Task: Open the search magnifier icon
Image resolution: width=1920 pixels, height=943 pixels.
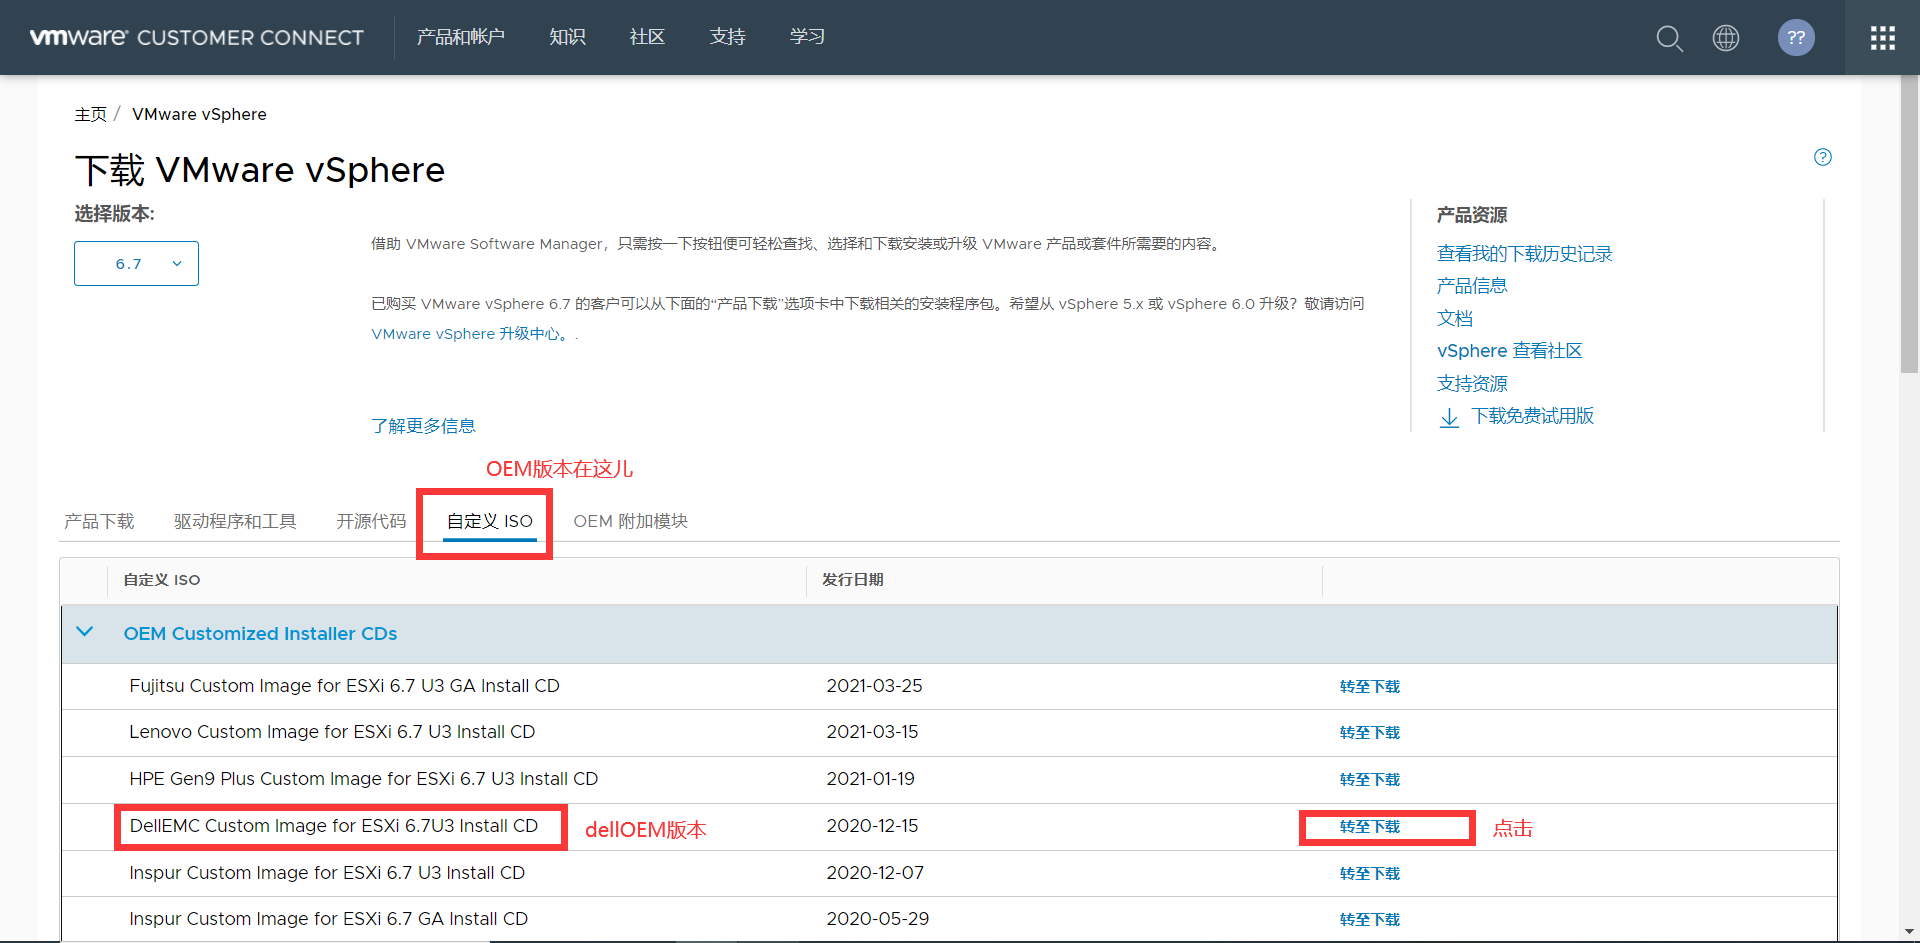Action: tap(1669, 38)
